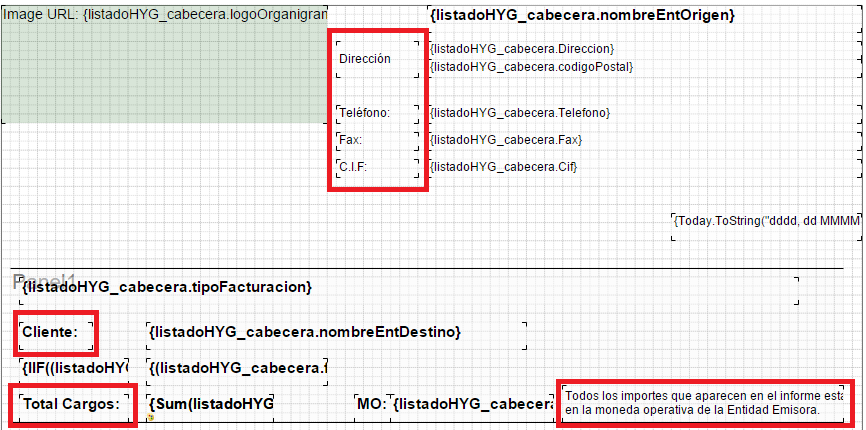This screenshot has width=866, height=430.
Task: Click the Dirección label
Action: click(x=365, y=59)
